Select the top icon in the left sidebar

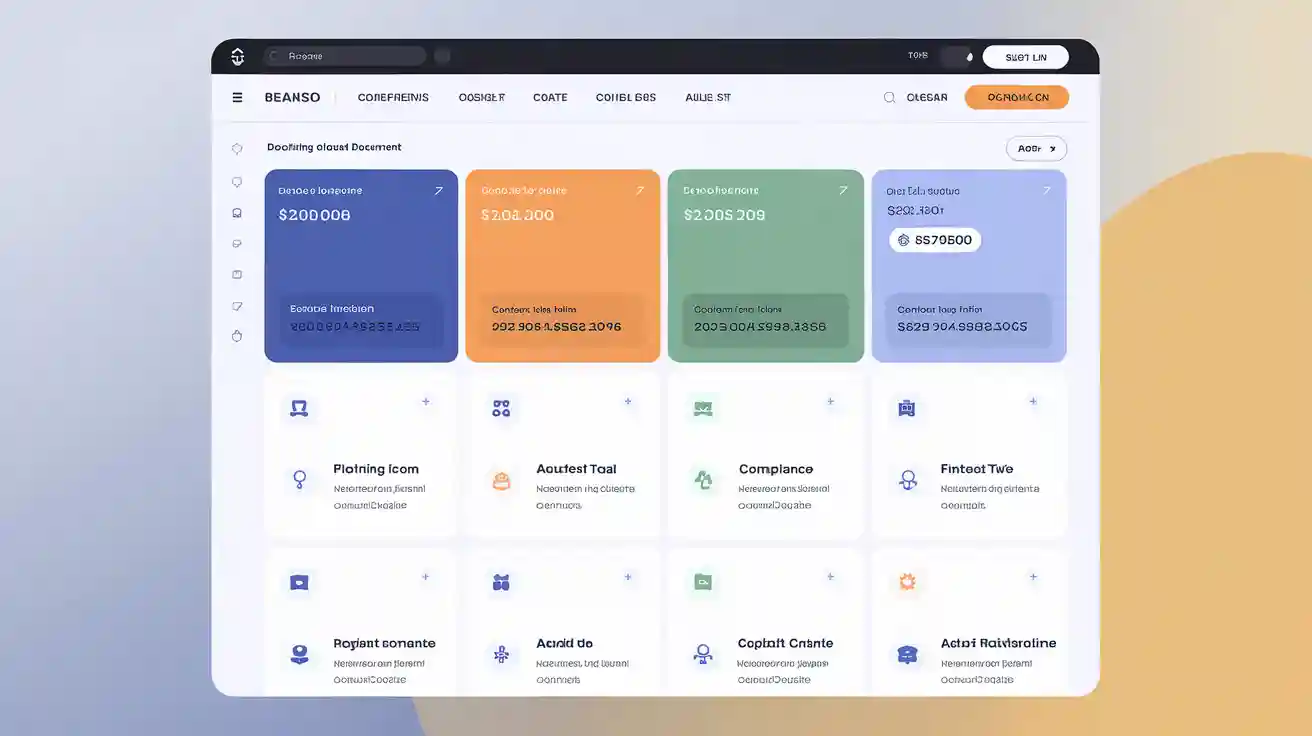click(x=237, y=147)
